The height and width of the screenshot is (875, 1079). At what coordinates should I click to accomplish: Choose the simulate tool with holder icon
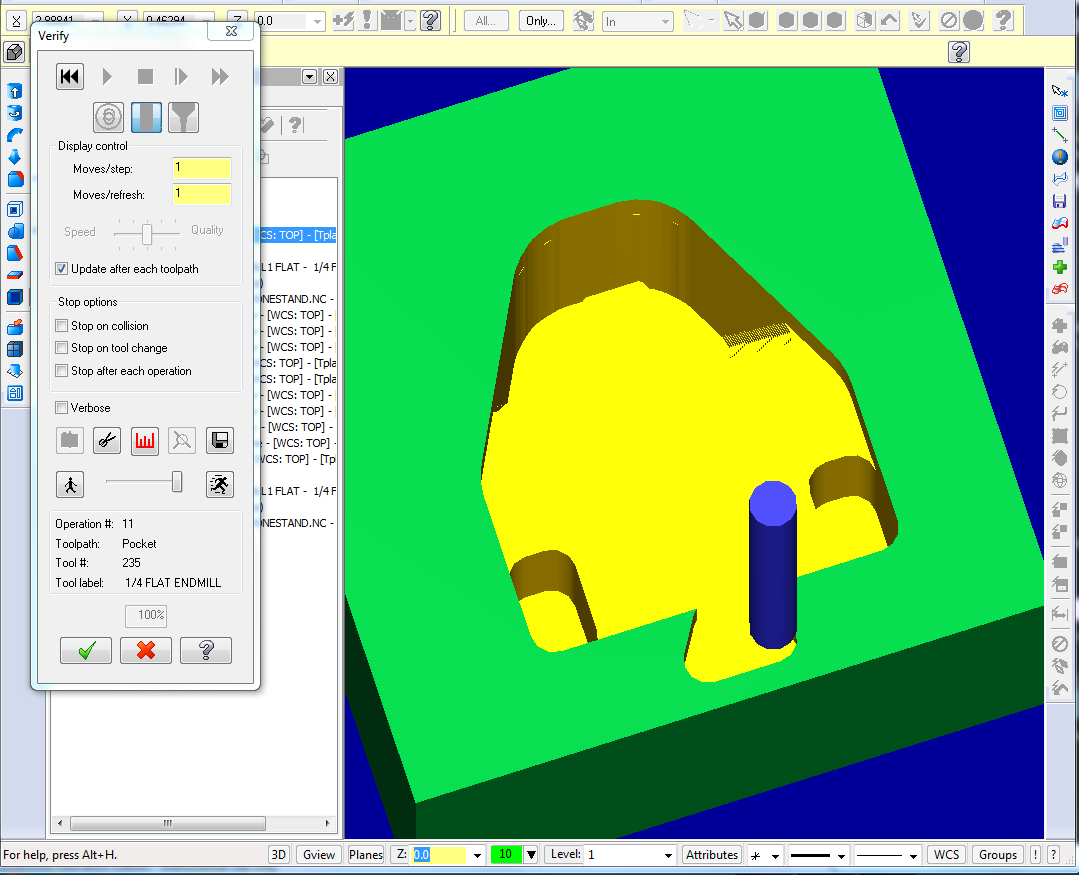(183, 118)
